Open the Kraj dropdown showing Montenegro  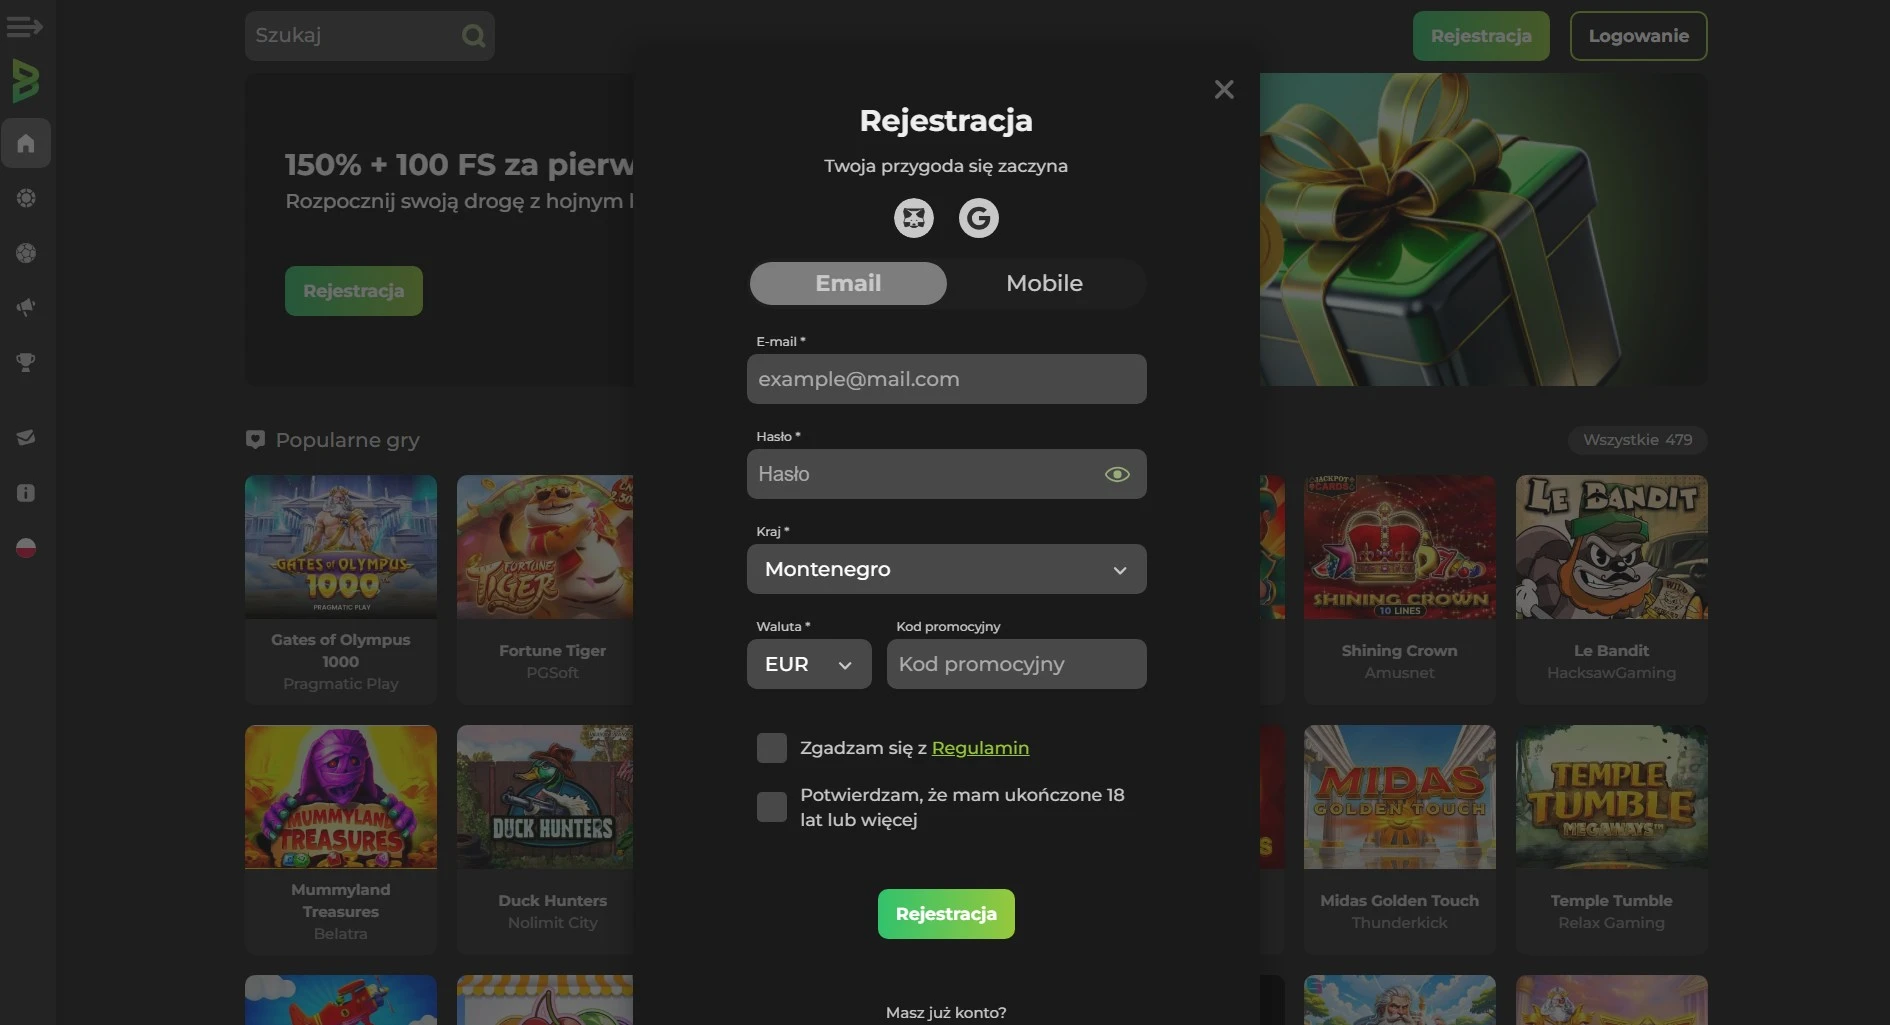click(x=946, y=569)
